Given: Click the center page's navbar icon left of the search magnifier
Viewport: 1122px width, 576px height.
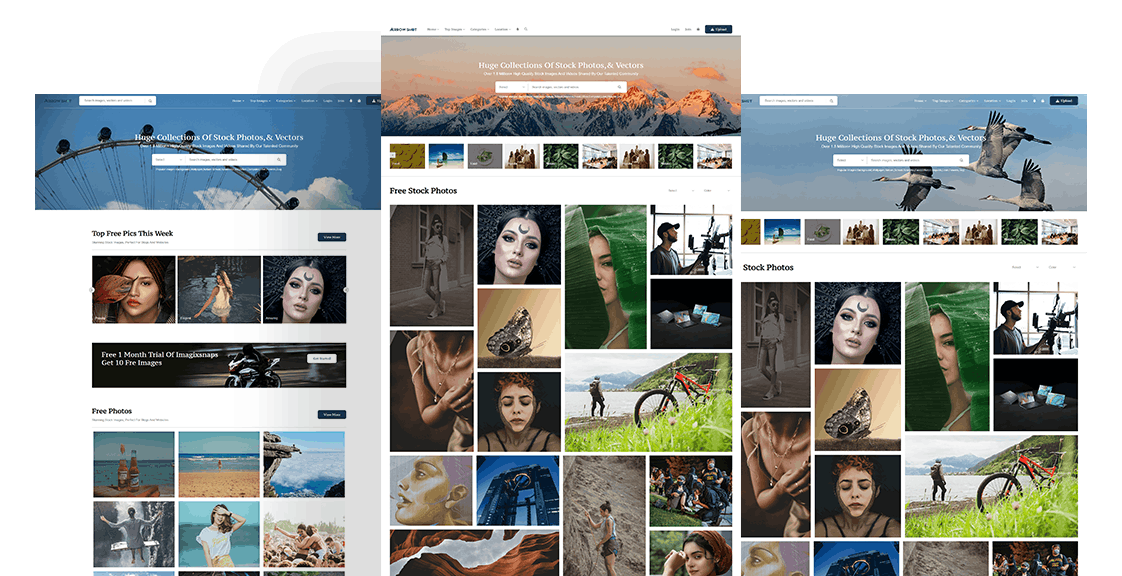Looking at the screenshot, I should 517,30.
